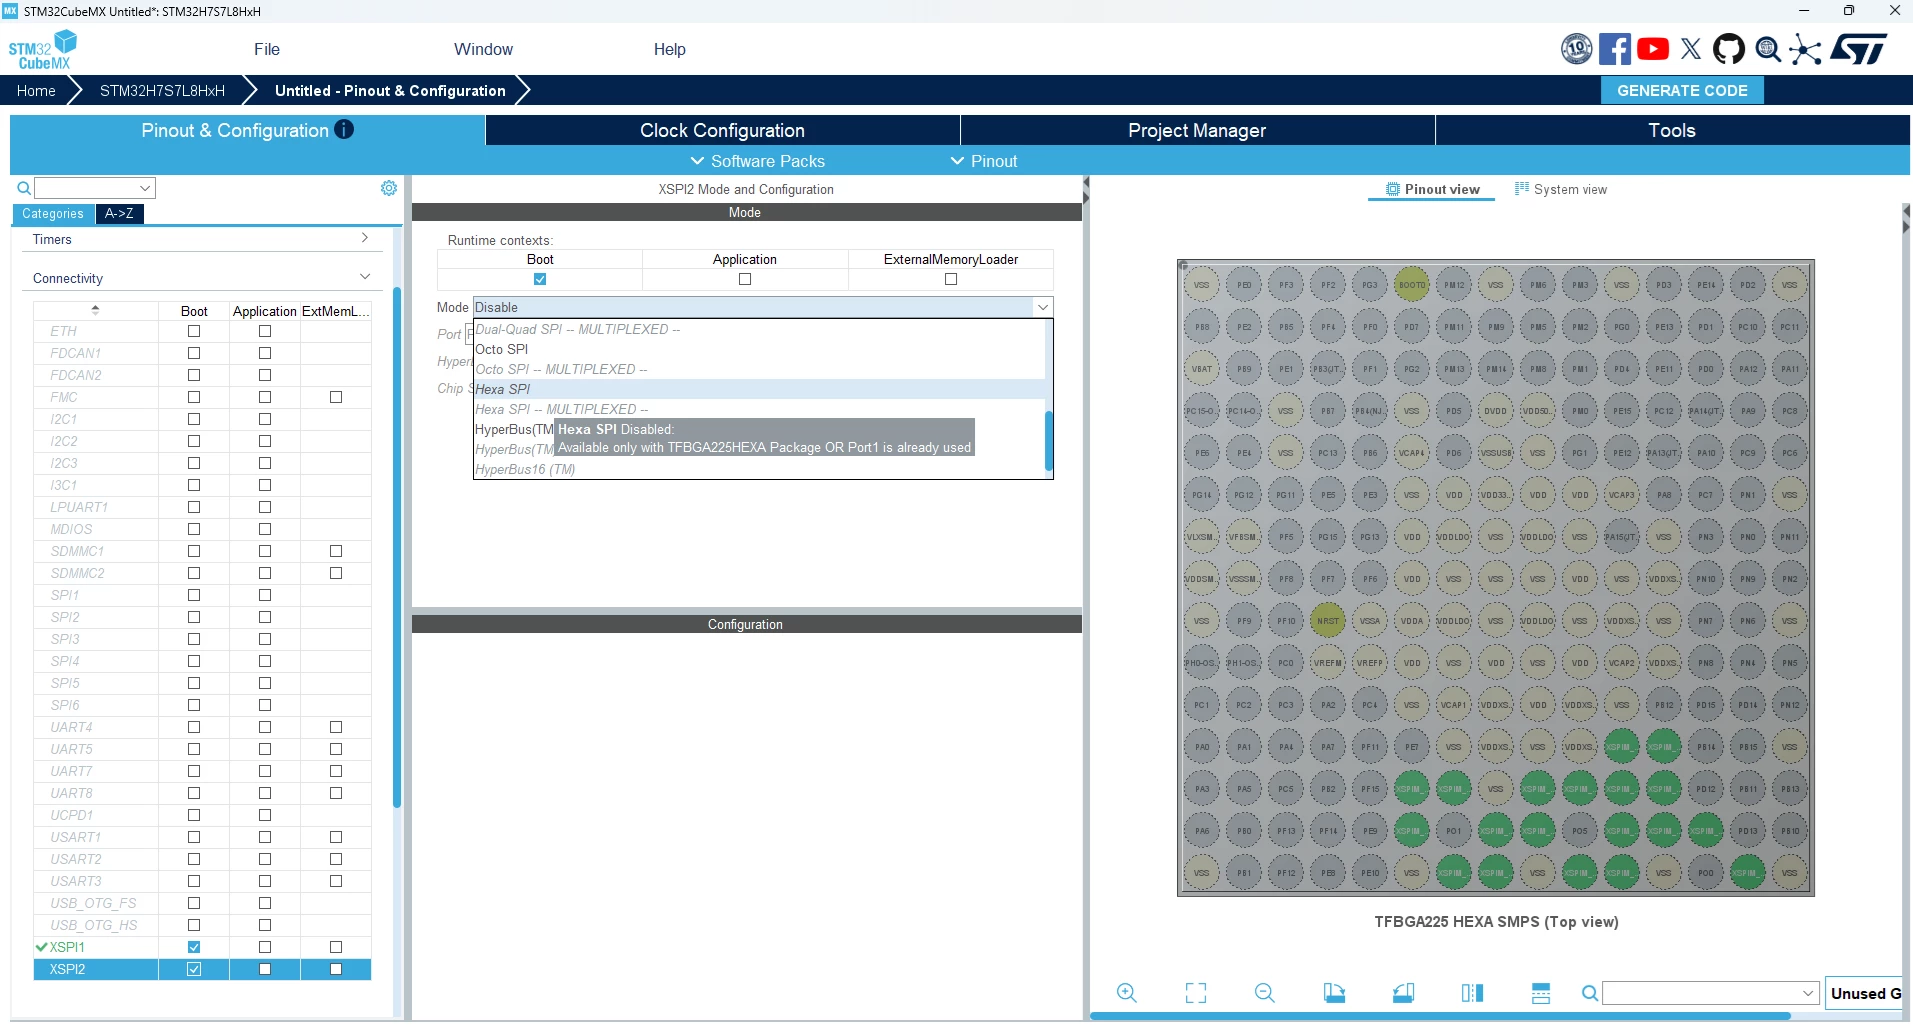Screen dimensions: 1913x1027
Task: Expand the Pinout dropdown menu
Action: 984,161
